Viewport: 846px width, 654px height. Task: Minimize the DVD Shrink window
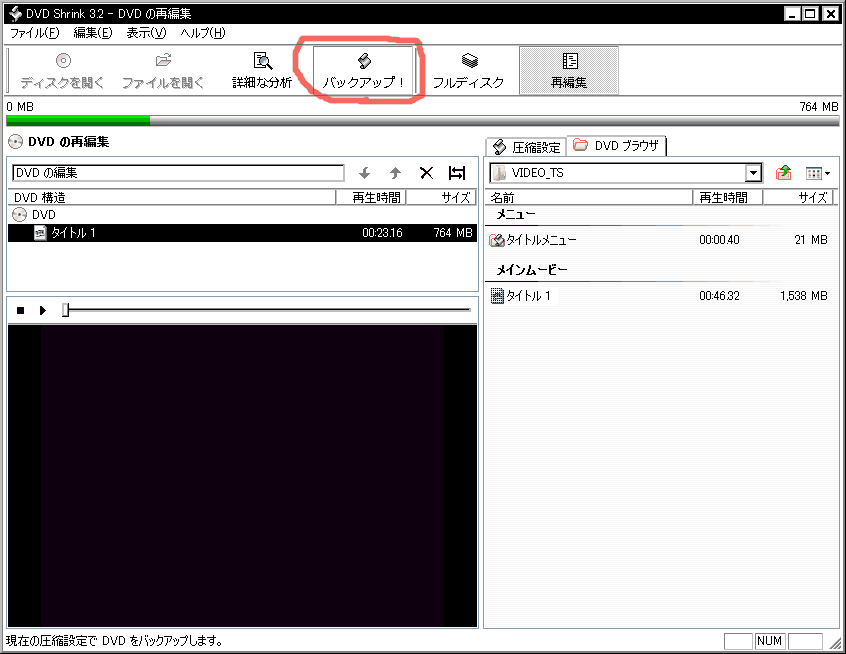[x=792, y=13]
